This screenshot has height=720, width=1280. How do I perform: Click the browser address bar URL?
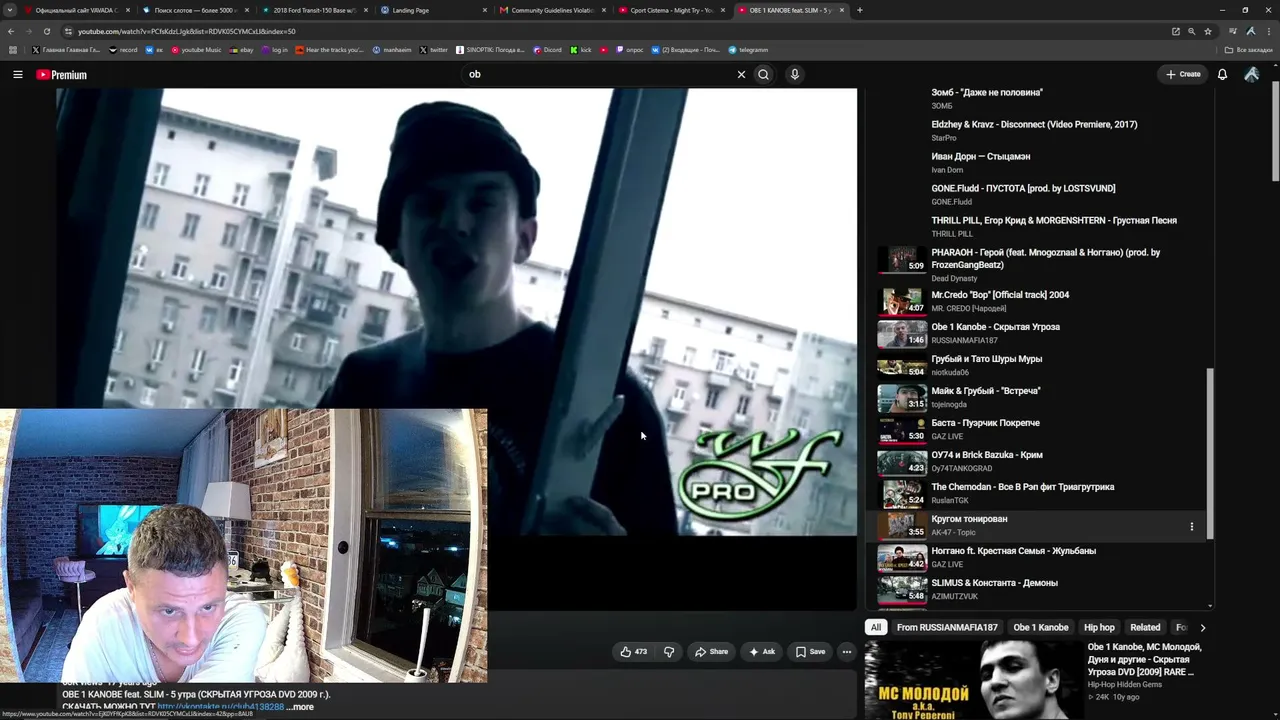point(186,31)
